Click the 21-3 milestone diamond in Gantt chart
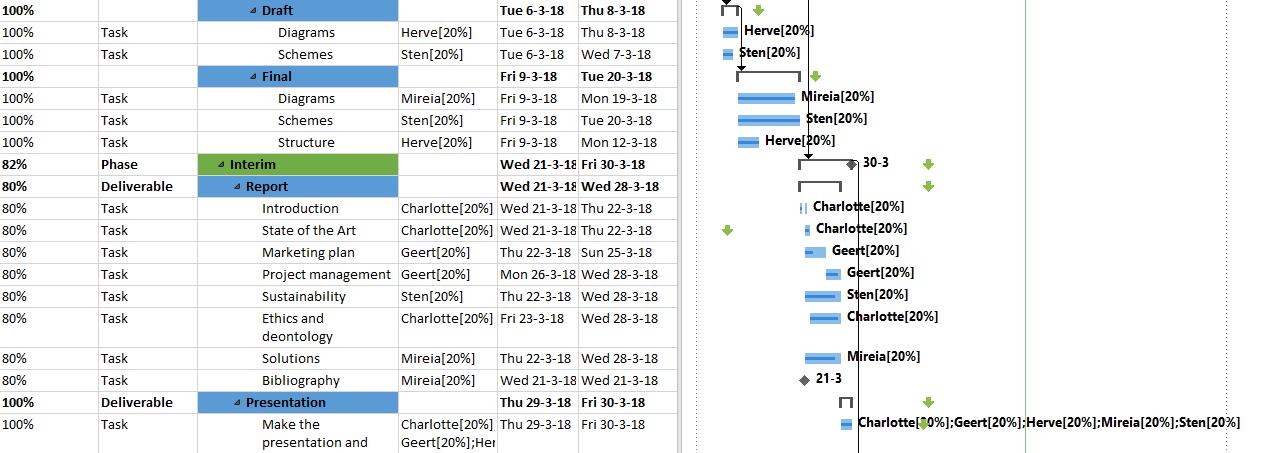Screen dimensions: 1276x453 pos(804,379)
